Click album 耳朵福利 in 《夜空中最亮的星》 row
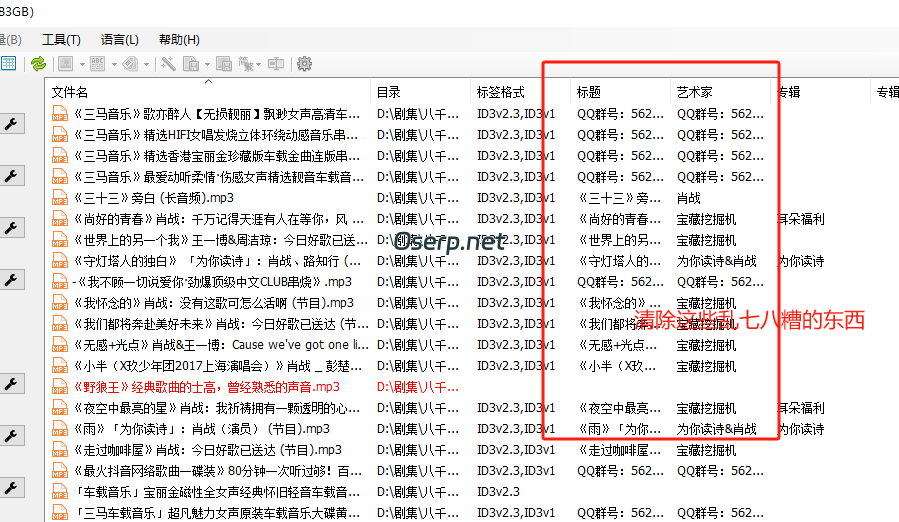Viewport: 899px width, 522px height. point(800,408)
